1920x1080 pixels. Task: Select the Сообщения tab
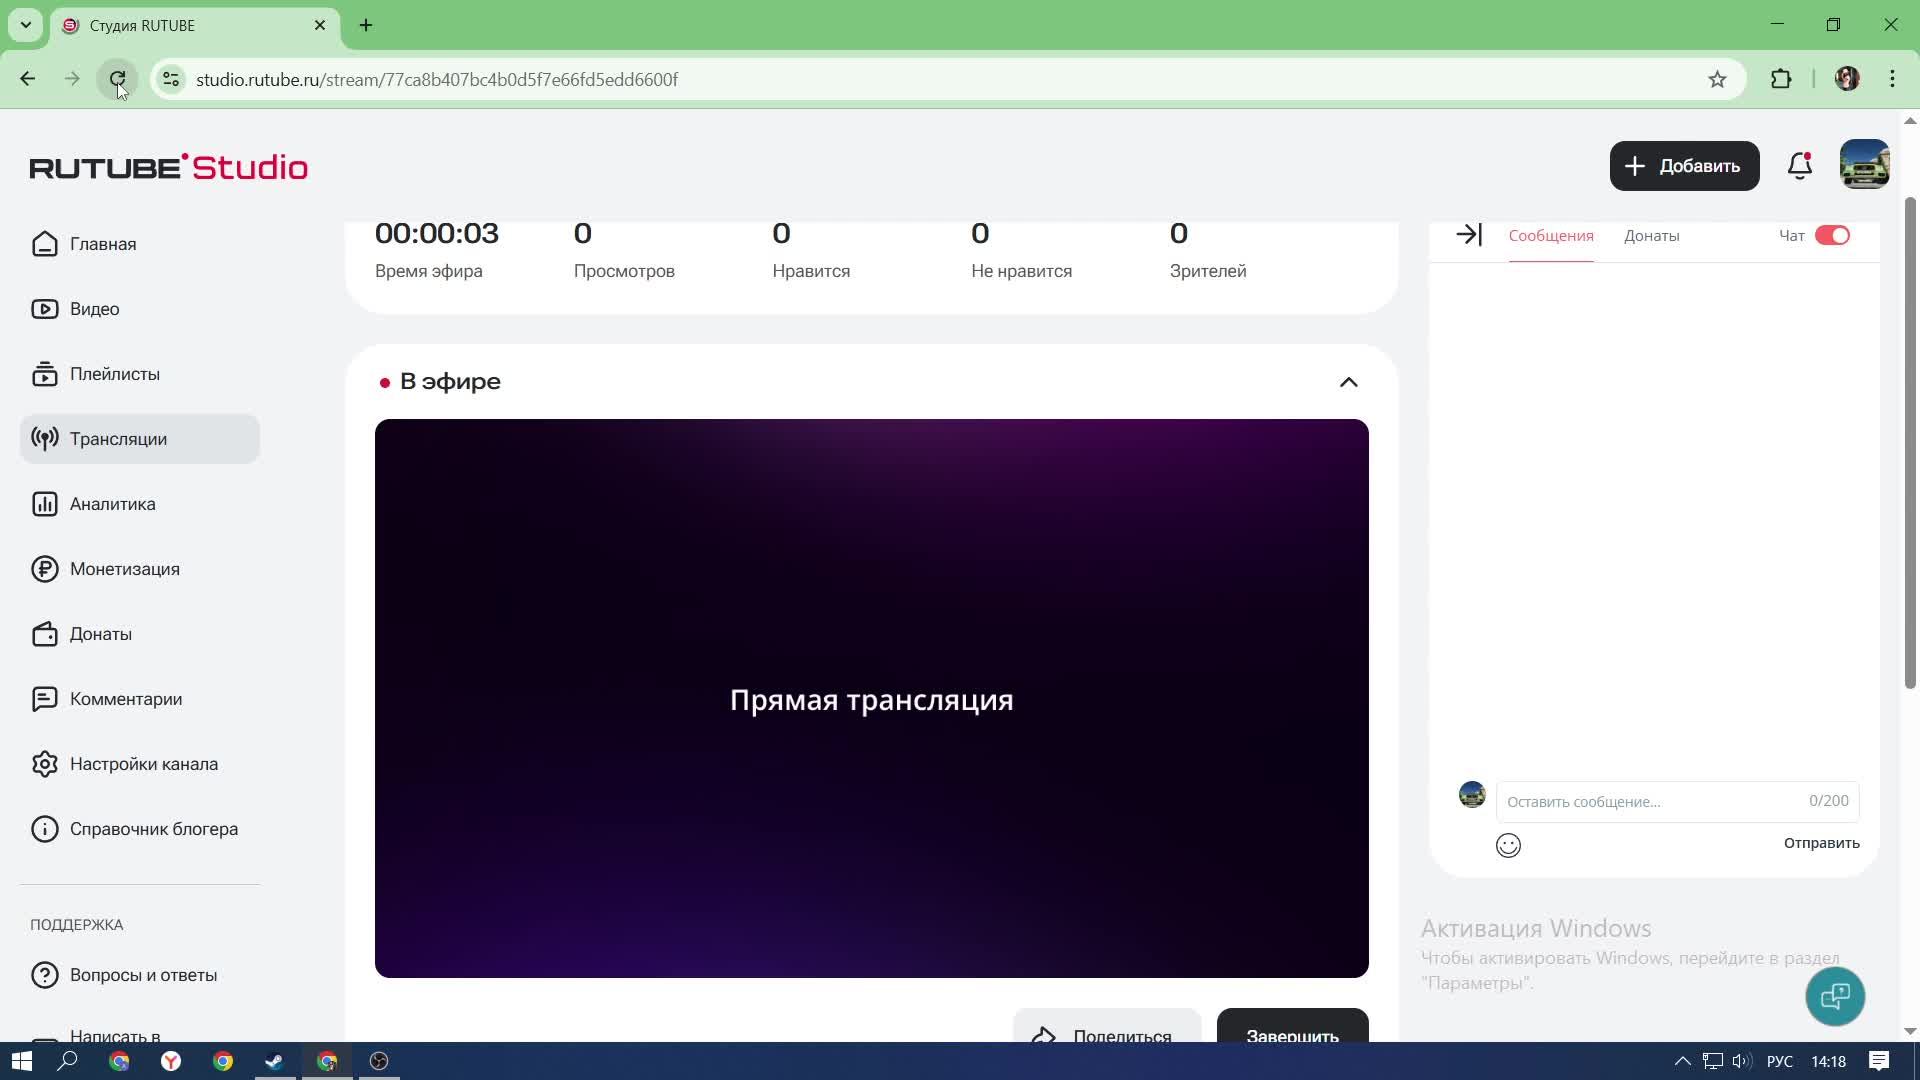pos(1550,236)
